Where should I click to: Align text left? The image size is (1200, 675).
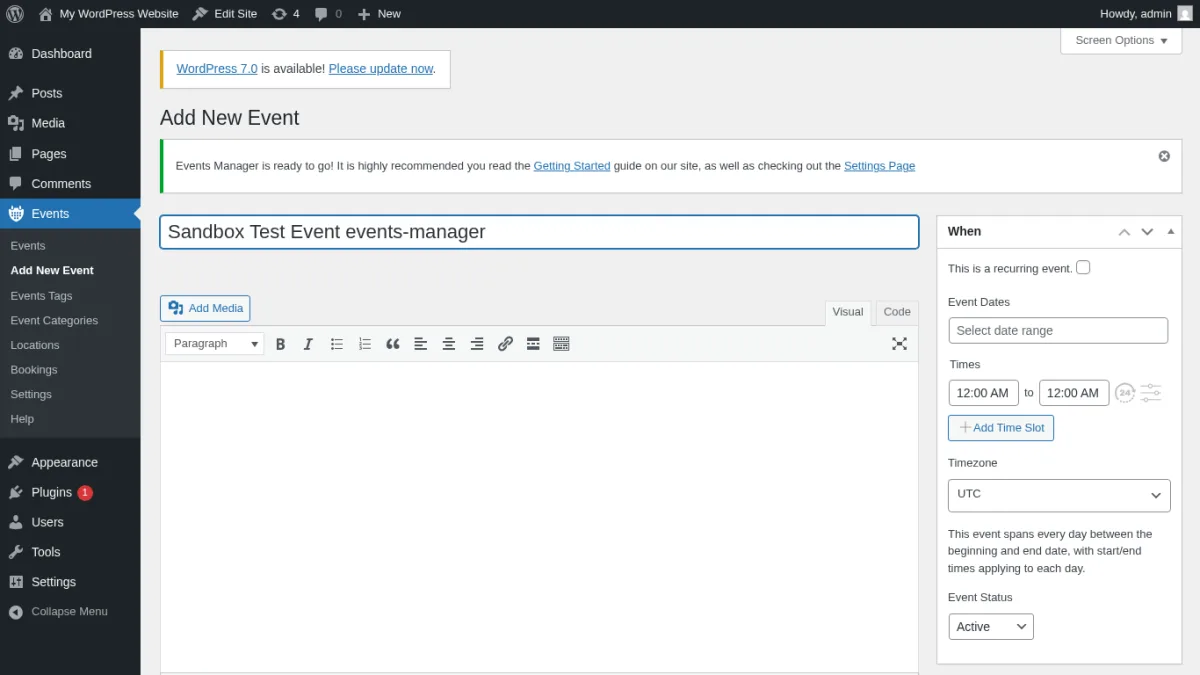point(421,344)
